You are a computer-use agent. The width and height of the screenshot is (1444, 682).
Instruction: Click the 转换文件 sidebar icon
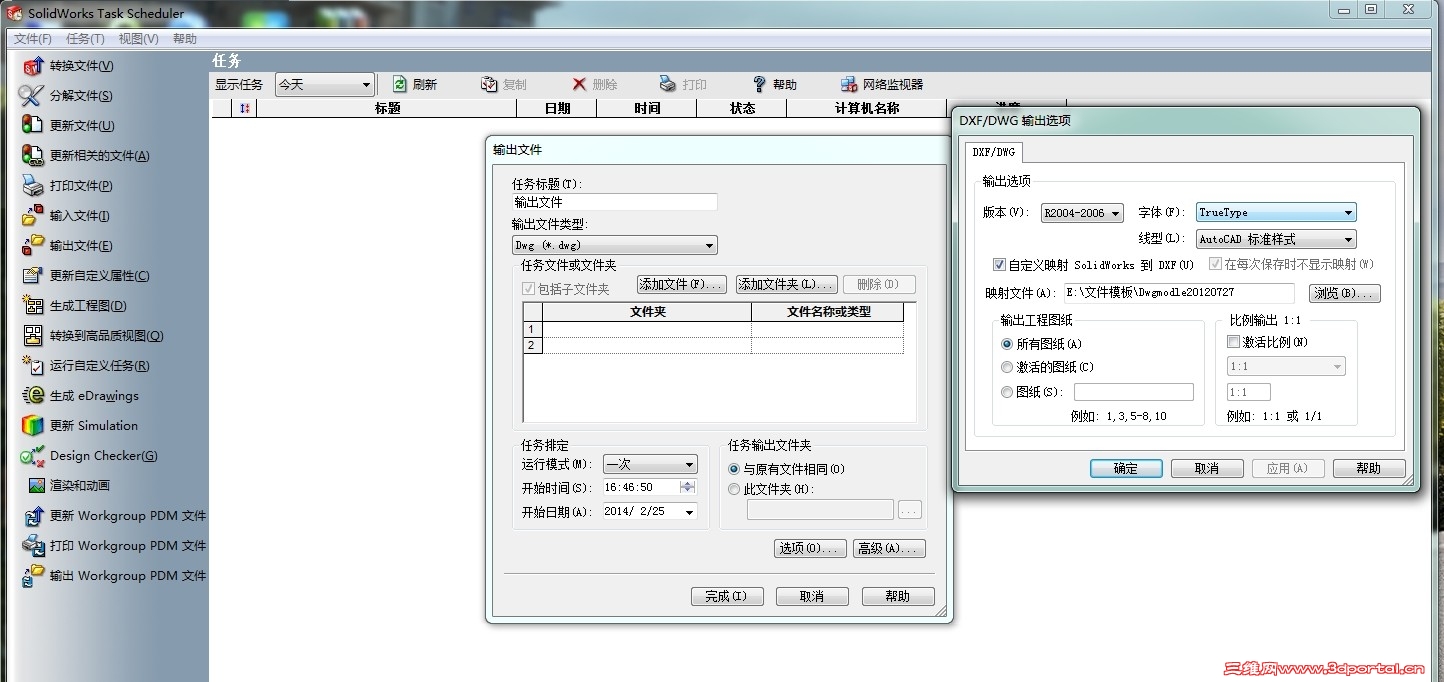point(33,66)
